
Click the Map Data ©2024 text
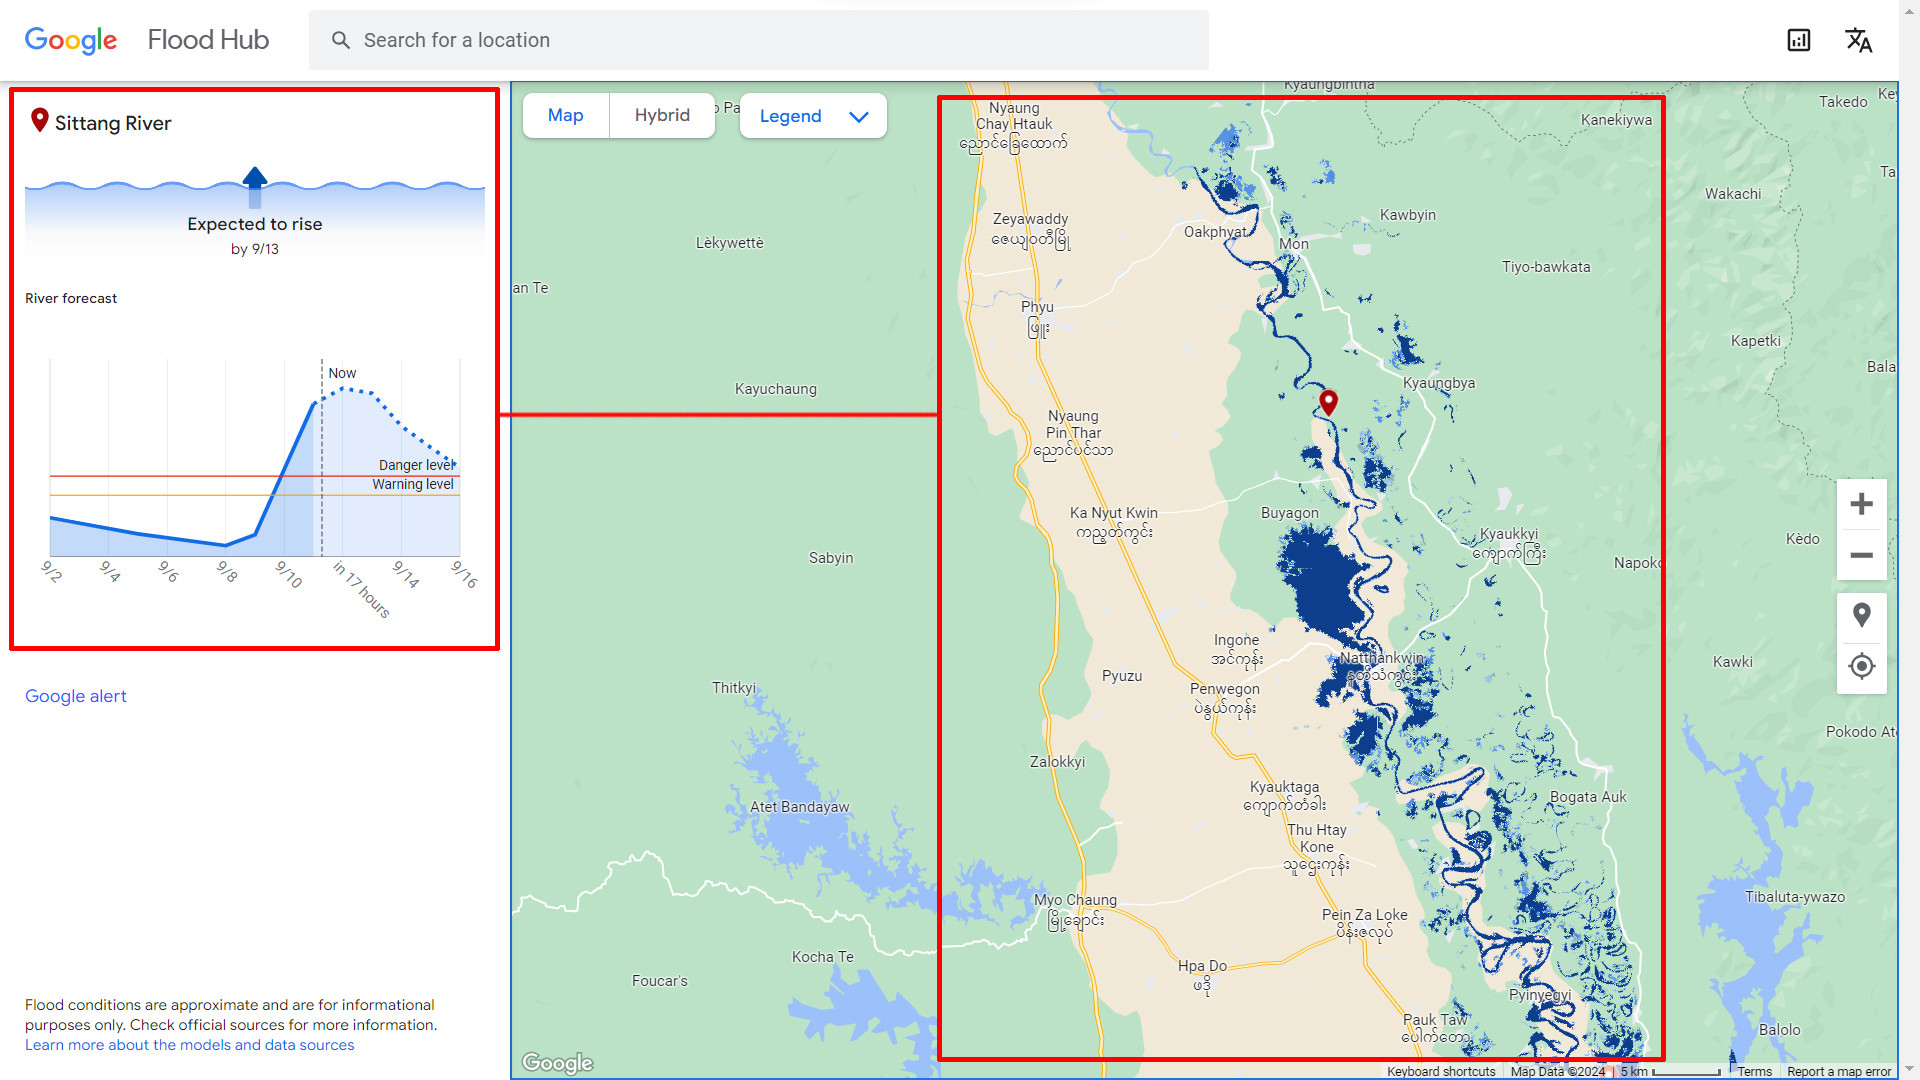coord(1557,1071)
